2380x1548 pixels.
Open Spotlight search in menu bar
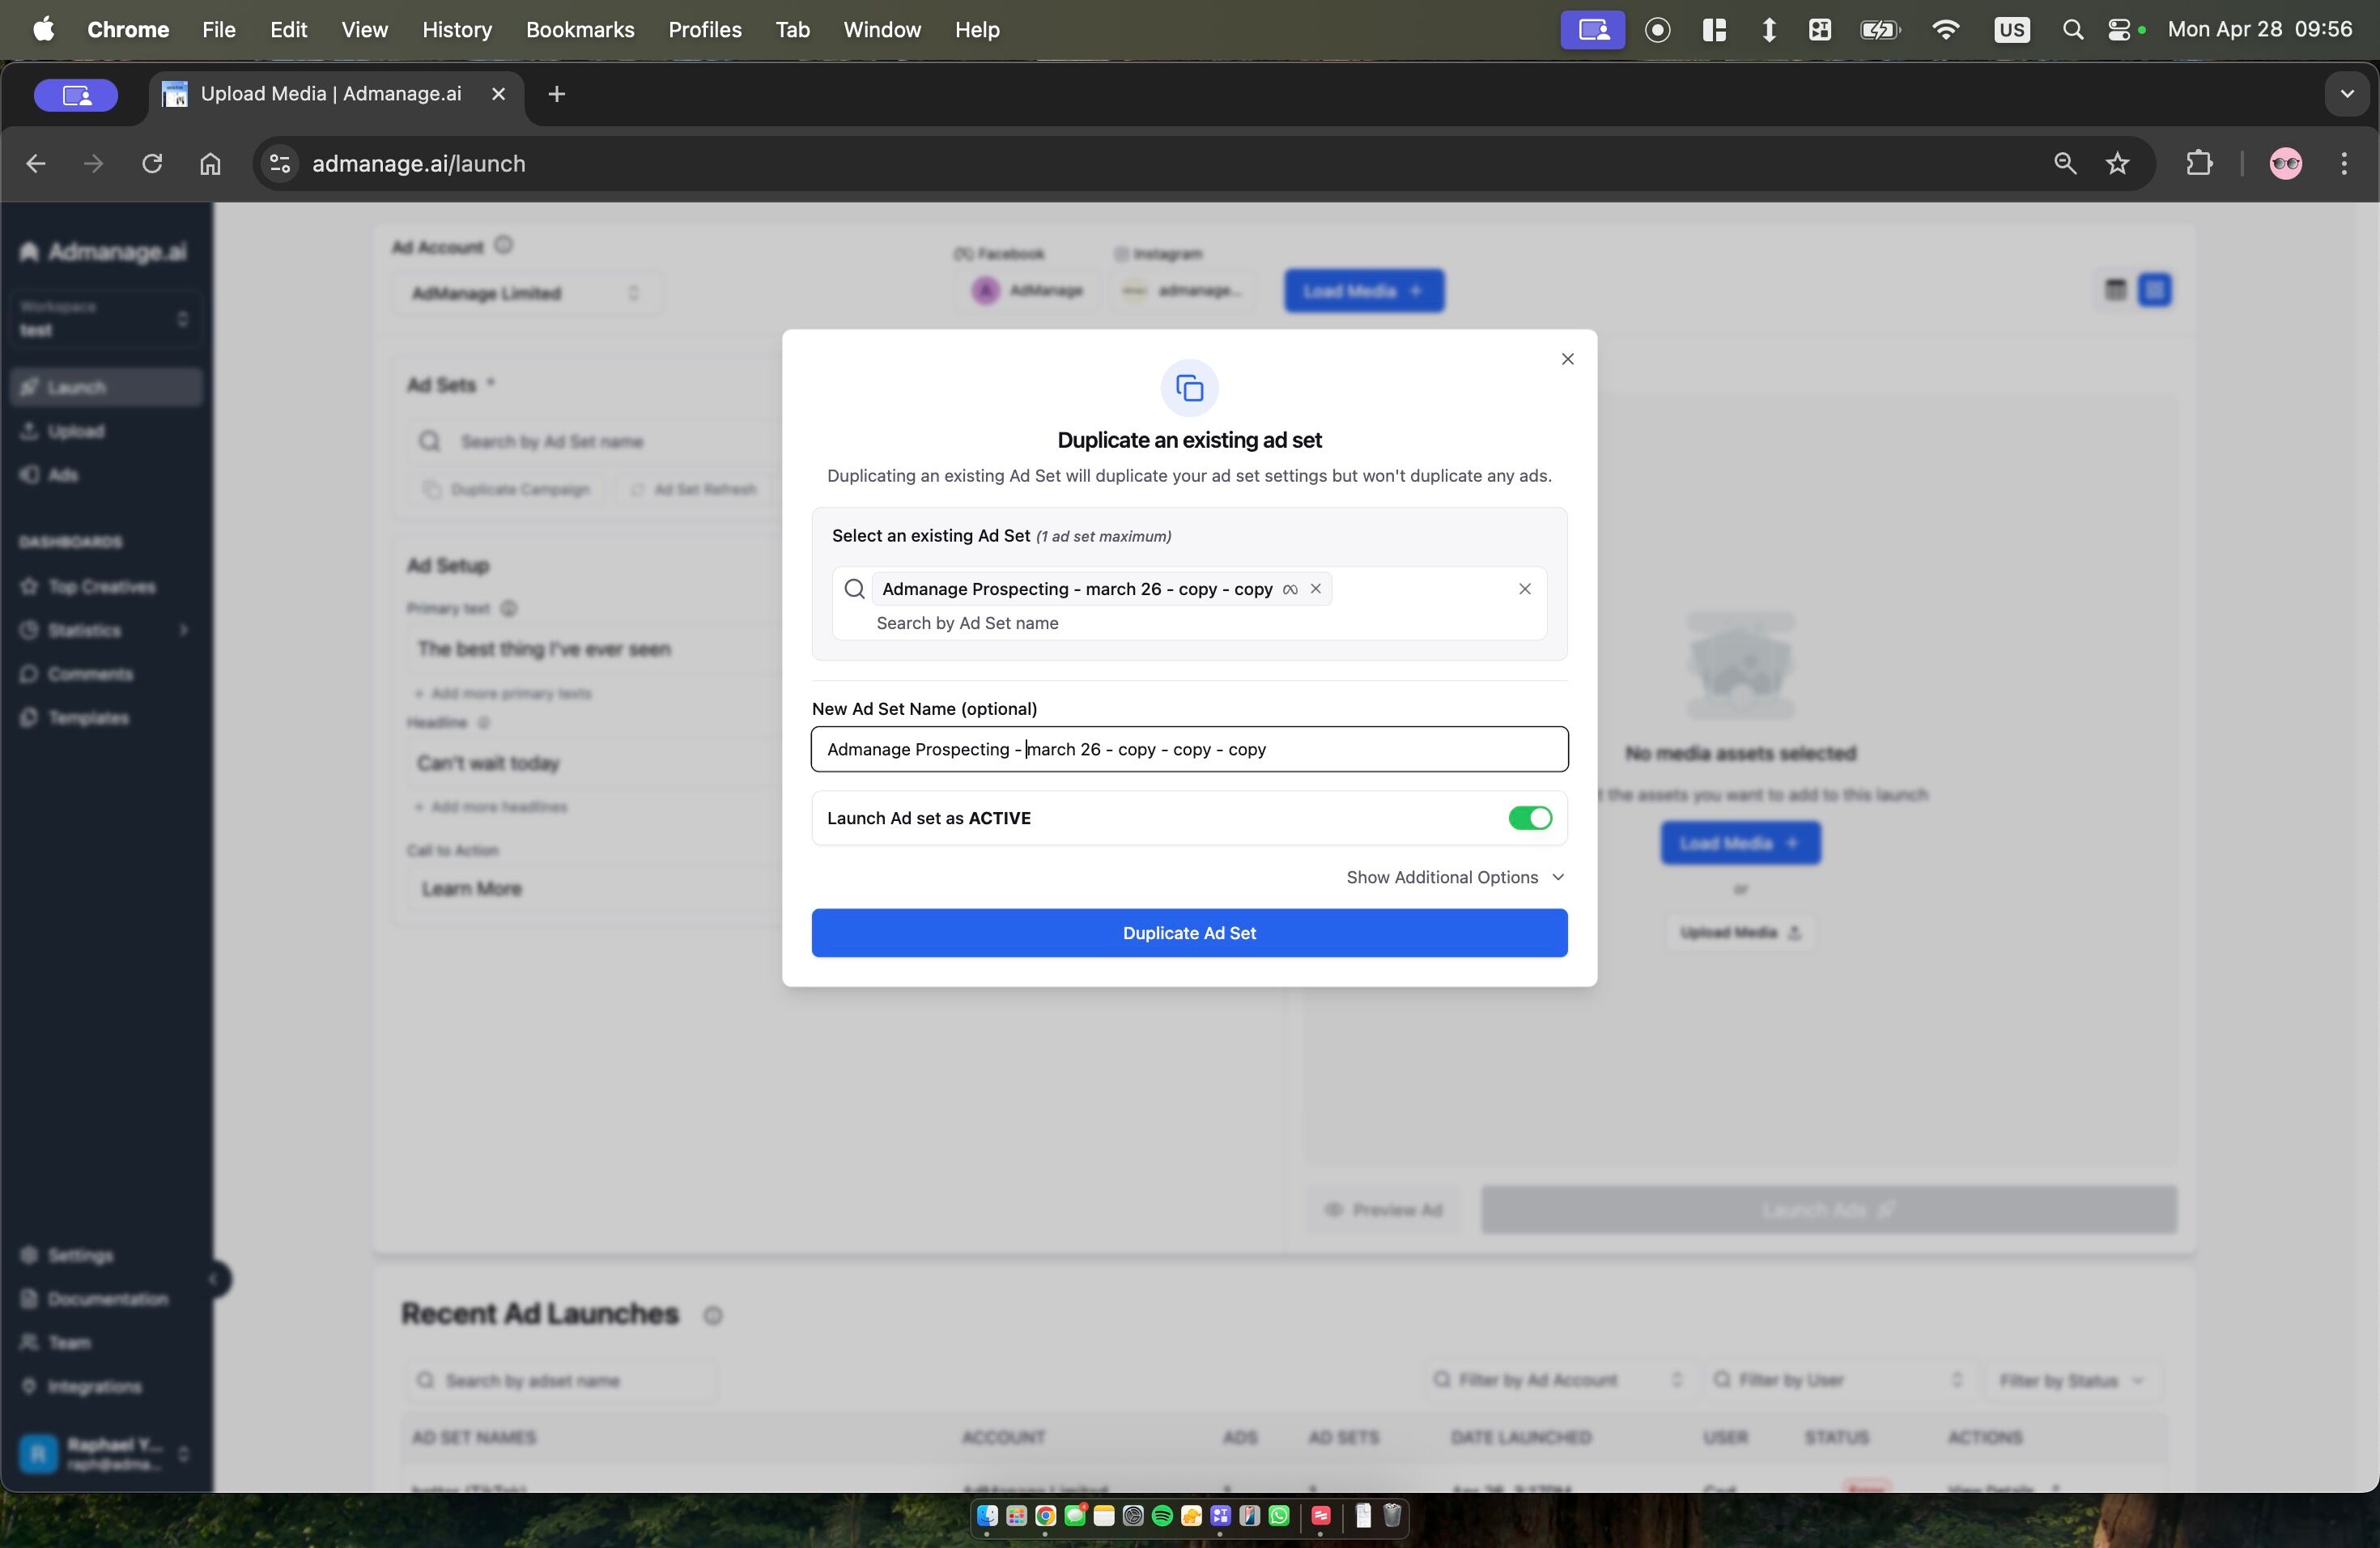2072,30
